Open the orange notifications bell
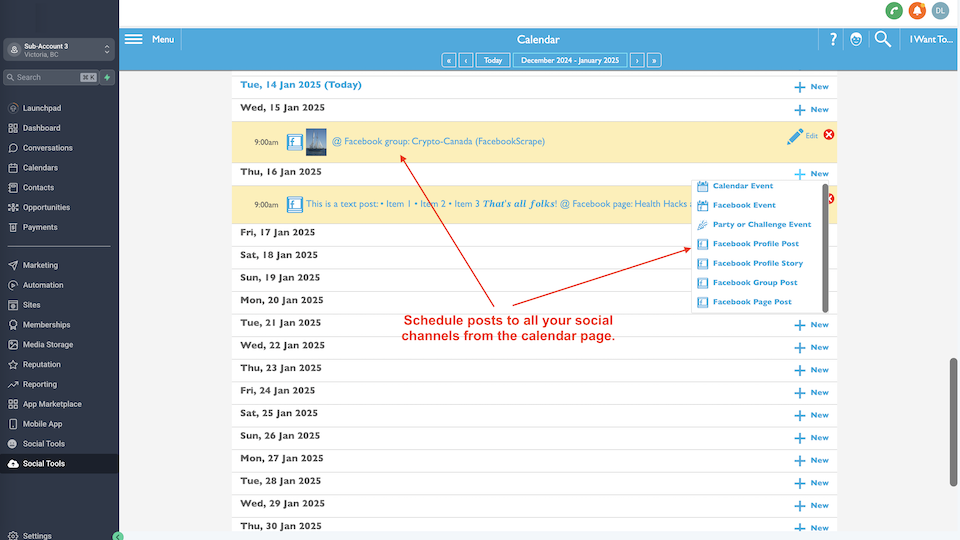The width and height of the screenshot is (960, 540). click(917, 11)
